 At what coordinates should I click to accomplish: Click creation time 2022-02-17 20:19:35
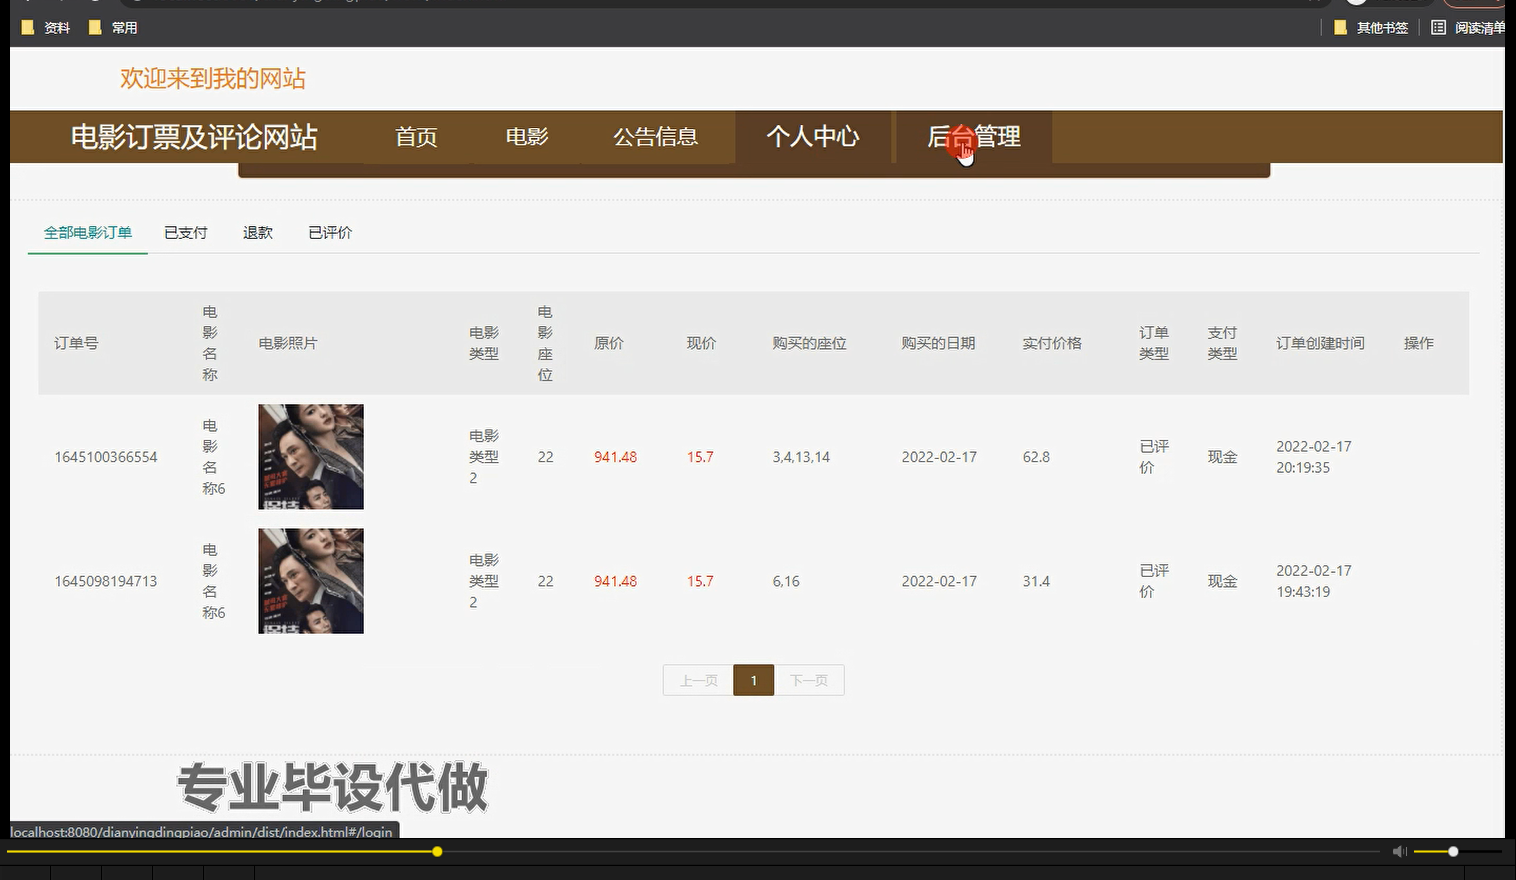point(1314,457)
